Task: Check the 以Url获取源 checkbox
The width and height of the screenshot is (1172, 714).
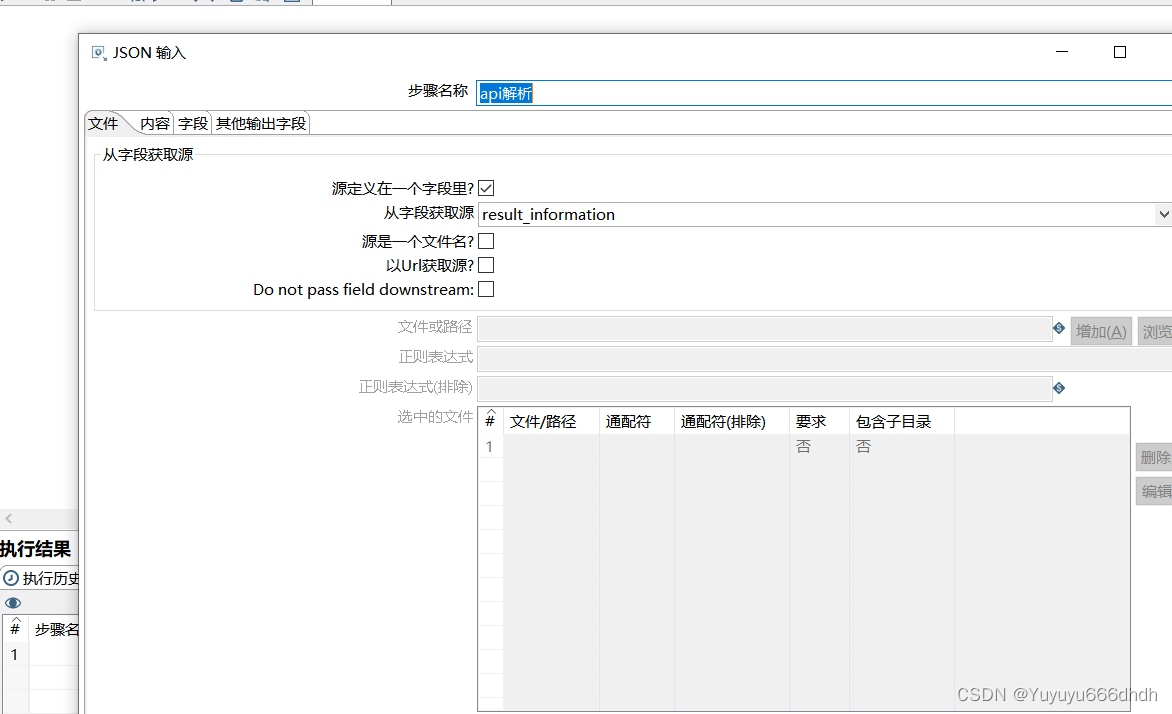Action: (486, 264)
